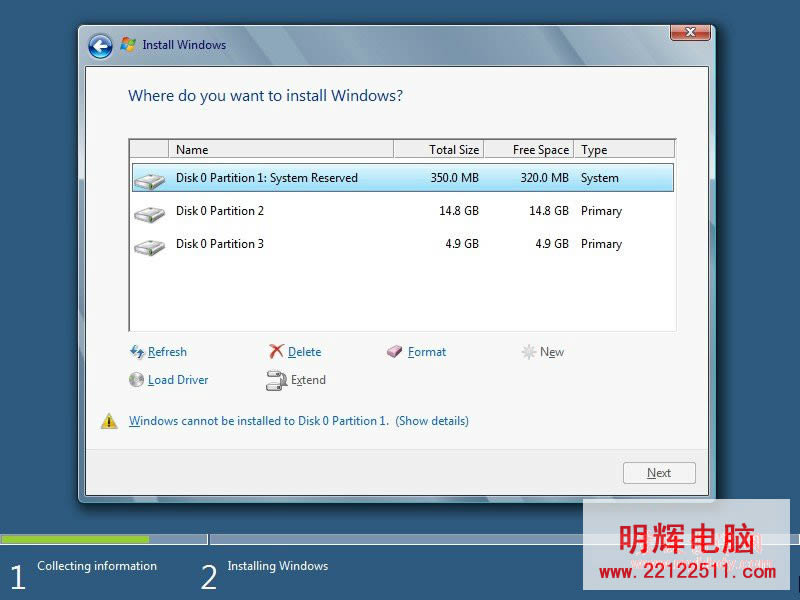Click the '4.9 GB' total size of Partition 3

point(462,244)
